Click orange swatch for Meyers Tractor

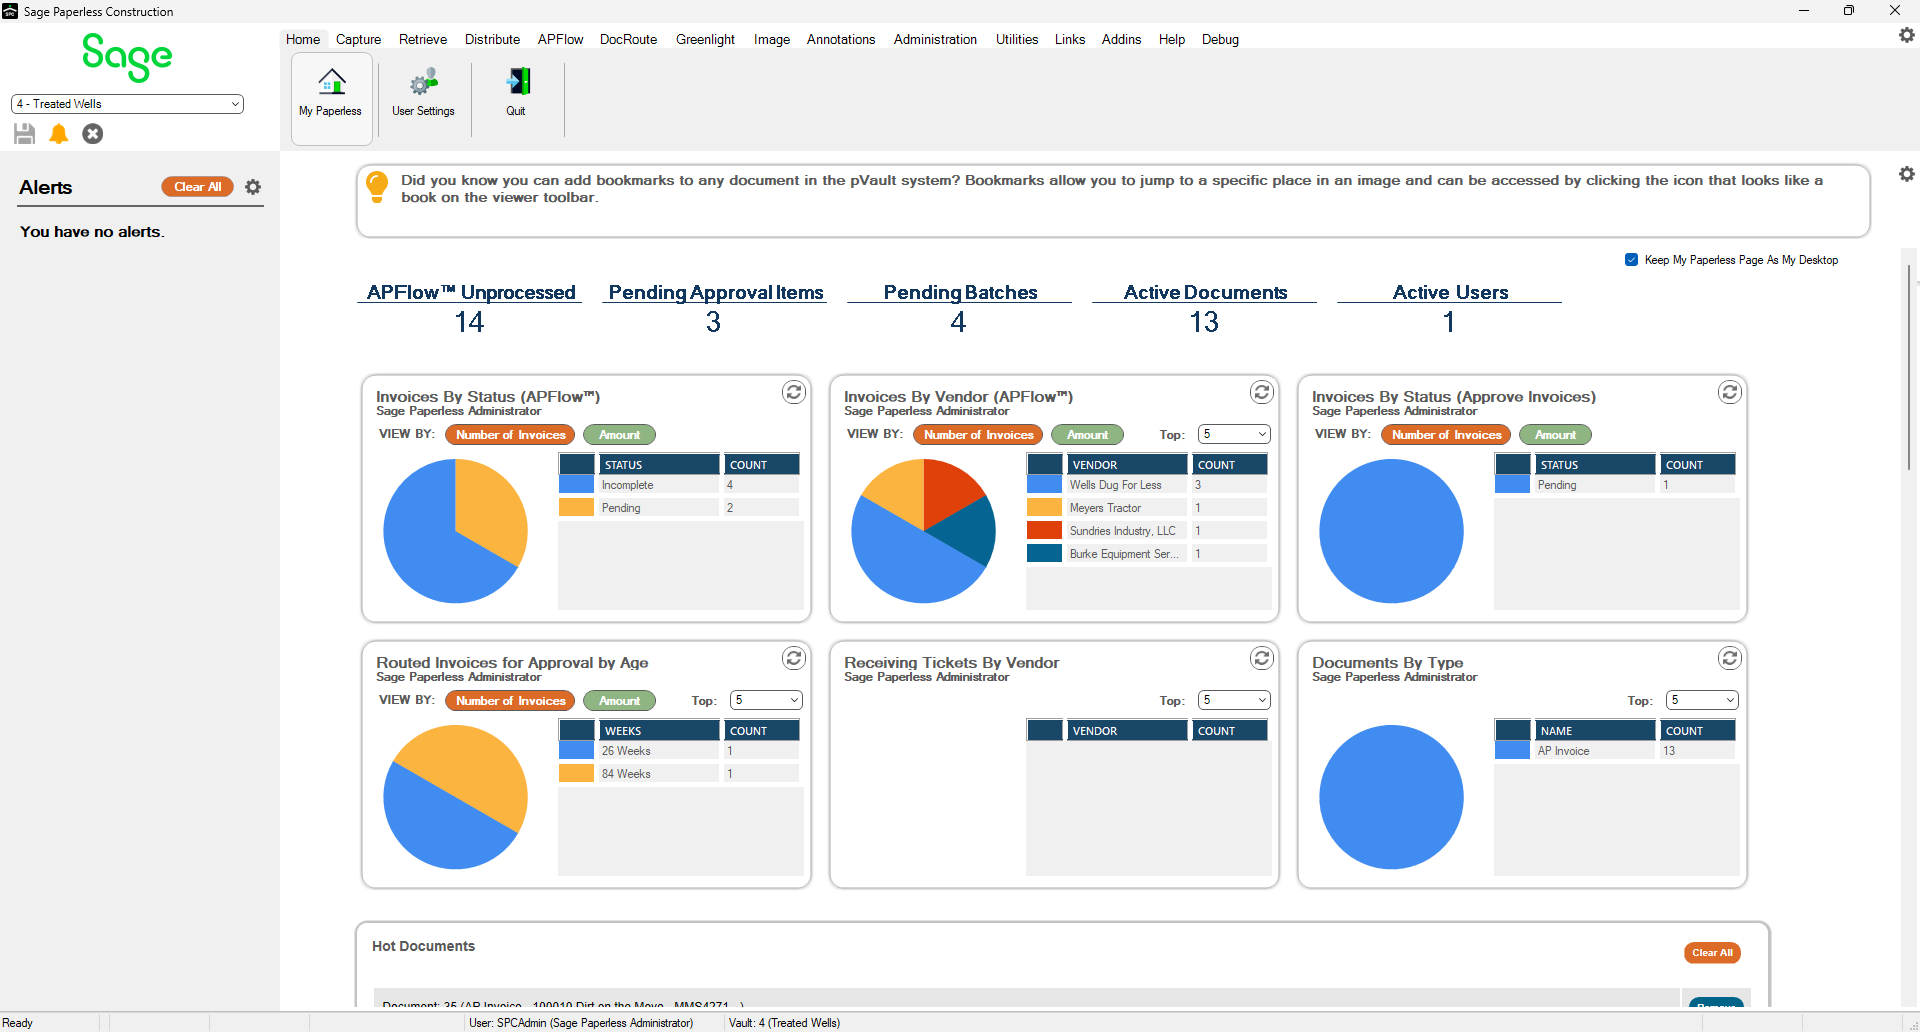tap(1045, 508)
